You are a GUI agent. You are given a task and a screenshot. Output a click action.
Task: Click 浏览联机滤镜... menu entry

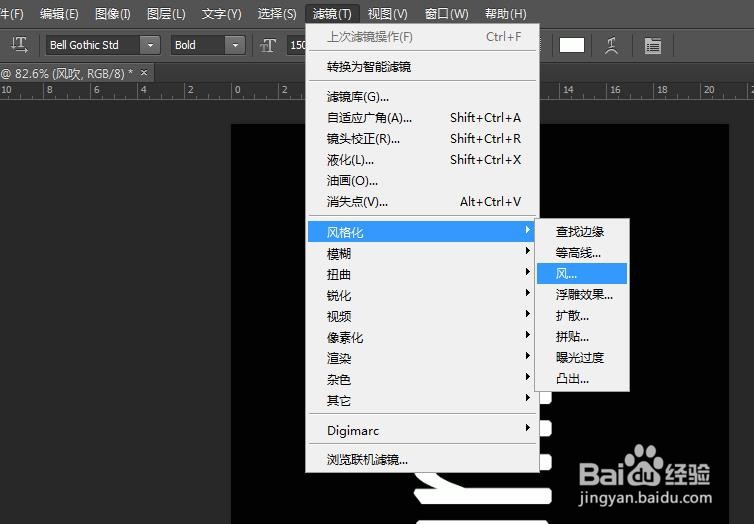pyautogui.click(x=422, y=460)
